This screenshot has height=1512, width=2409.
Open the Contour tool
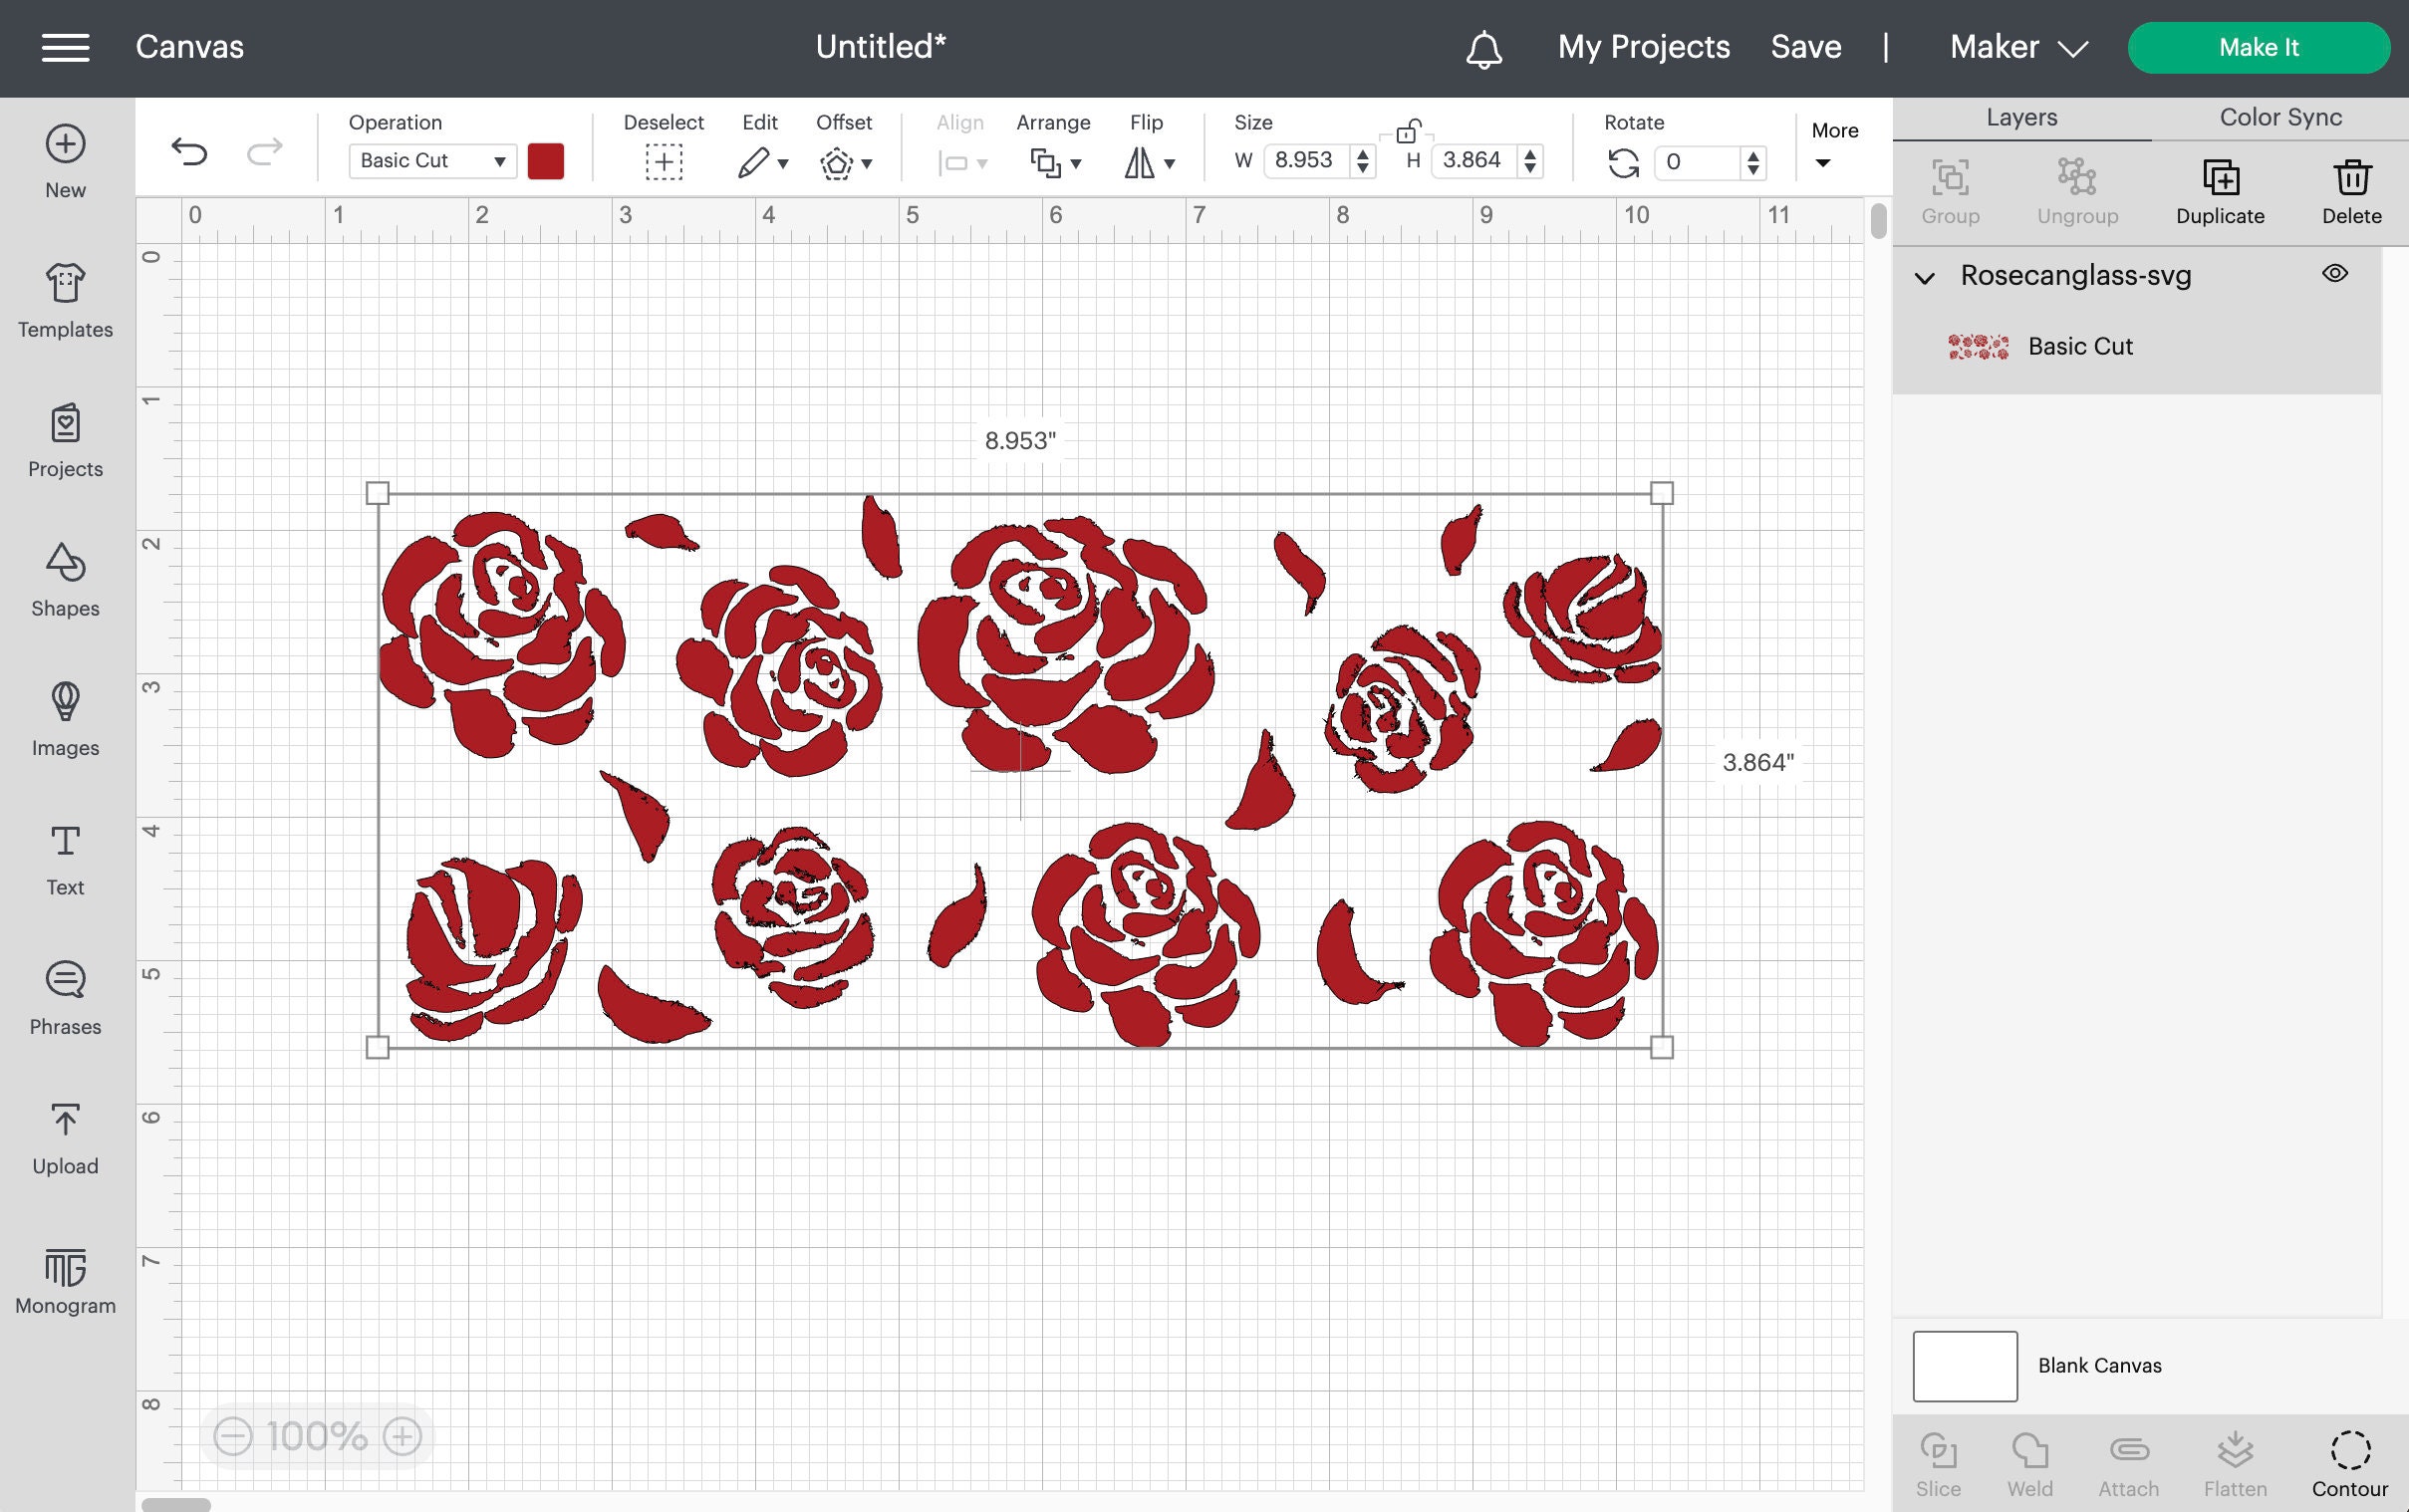point(2349,1463)
